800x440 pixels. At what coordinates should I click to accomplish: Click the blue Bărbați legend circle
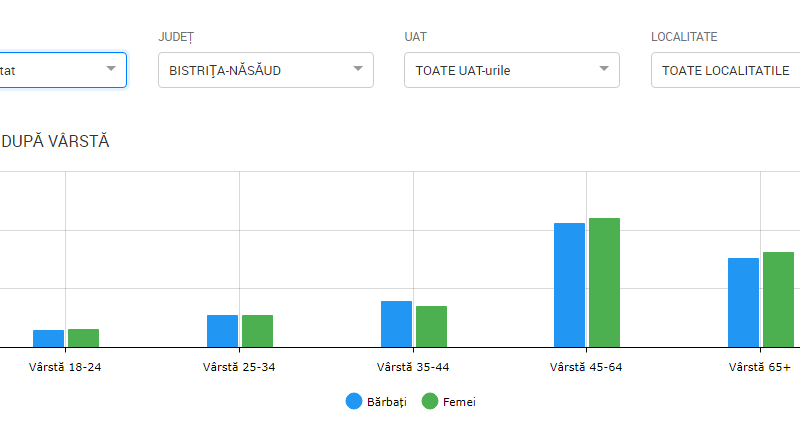pyautogui.click(x=354, y=401)
